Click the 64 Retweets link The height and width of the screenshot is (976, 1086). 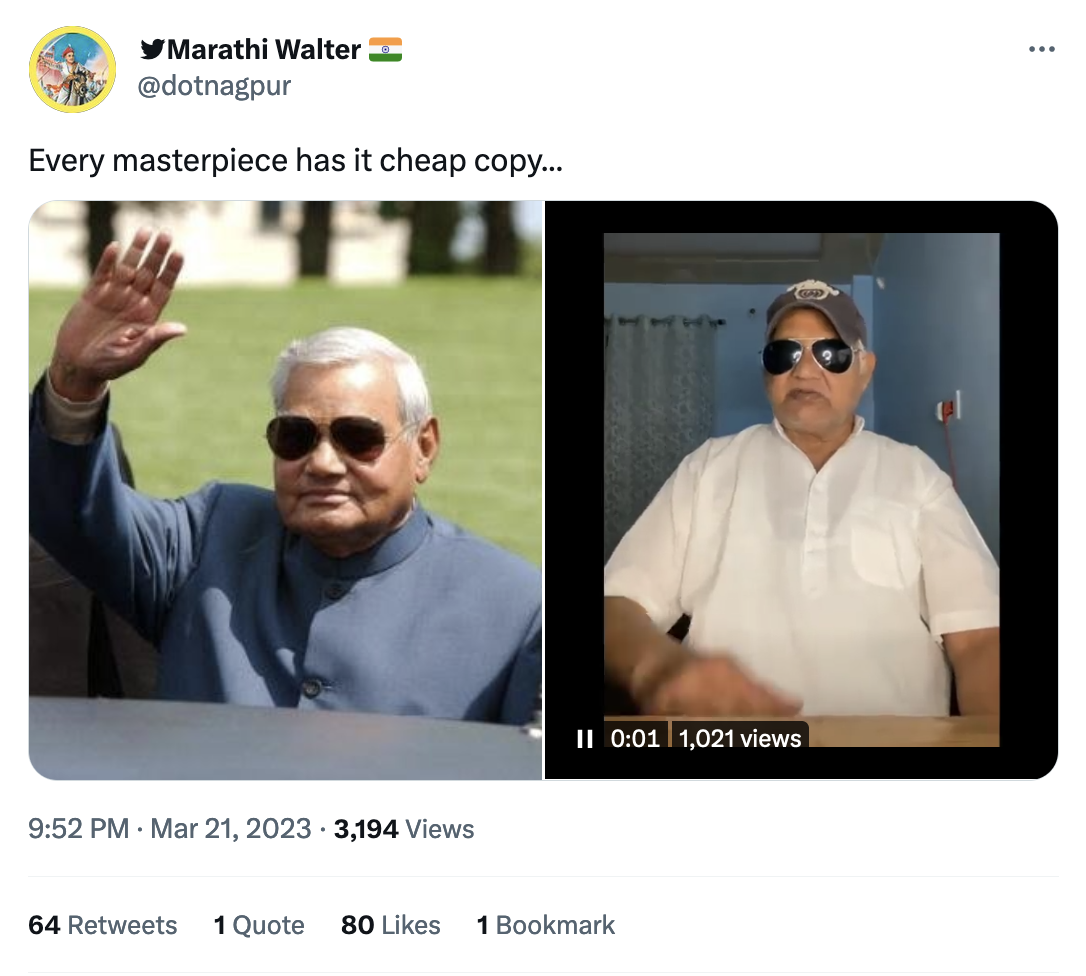click(103, 924)
